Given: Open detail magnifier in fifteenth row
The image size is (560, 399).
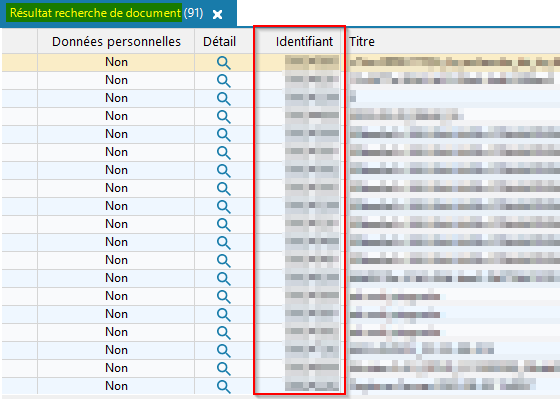Looking at the screenshot, I should pos(224,314).
